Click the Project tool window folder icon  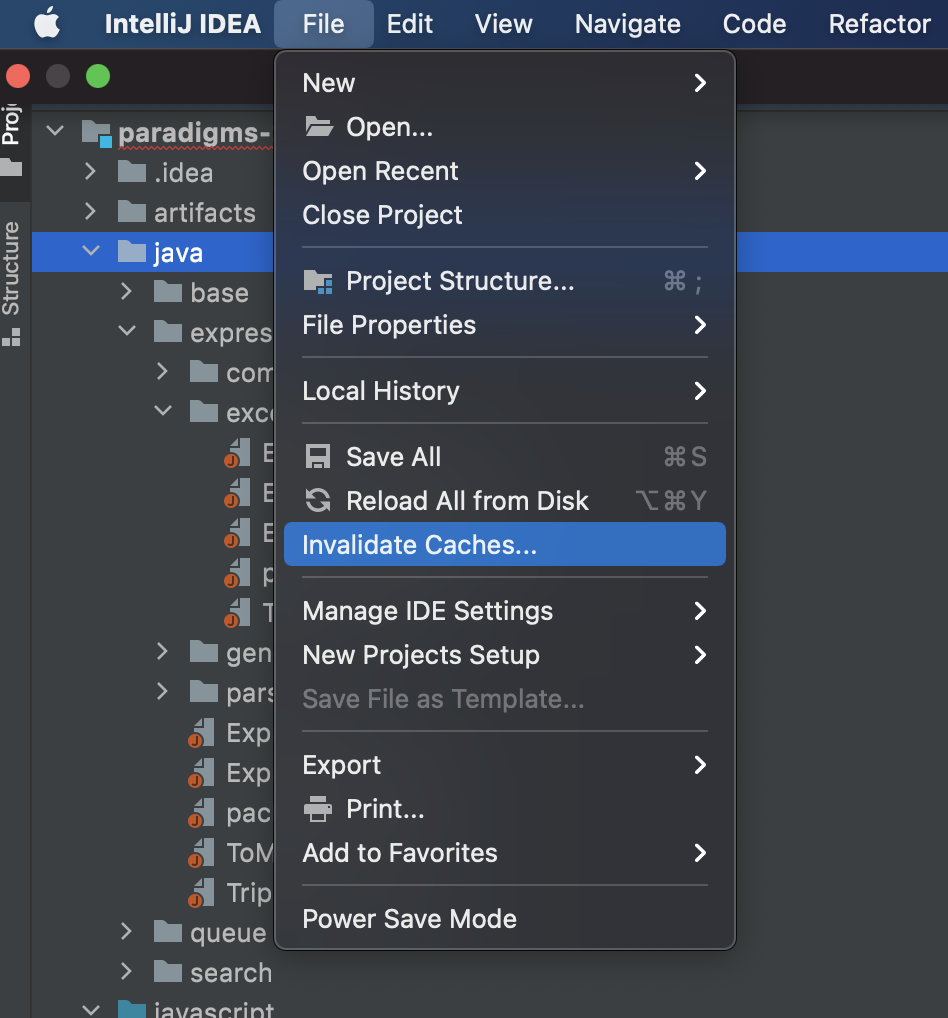[x=11, y=168]
